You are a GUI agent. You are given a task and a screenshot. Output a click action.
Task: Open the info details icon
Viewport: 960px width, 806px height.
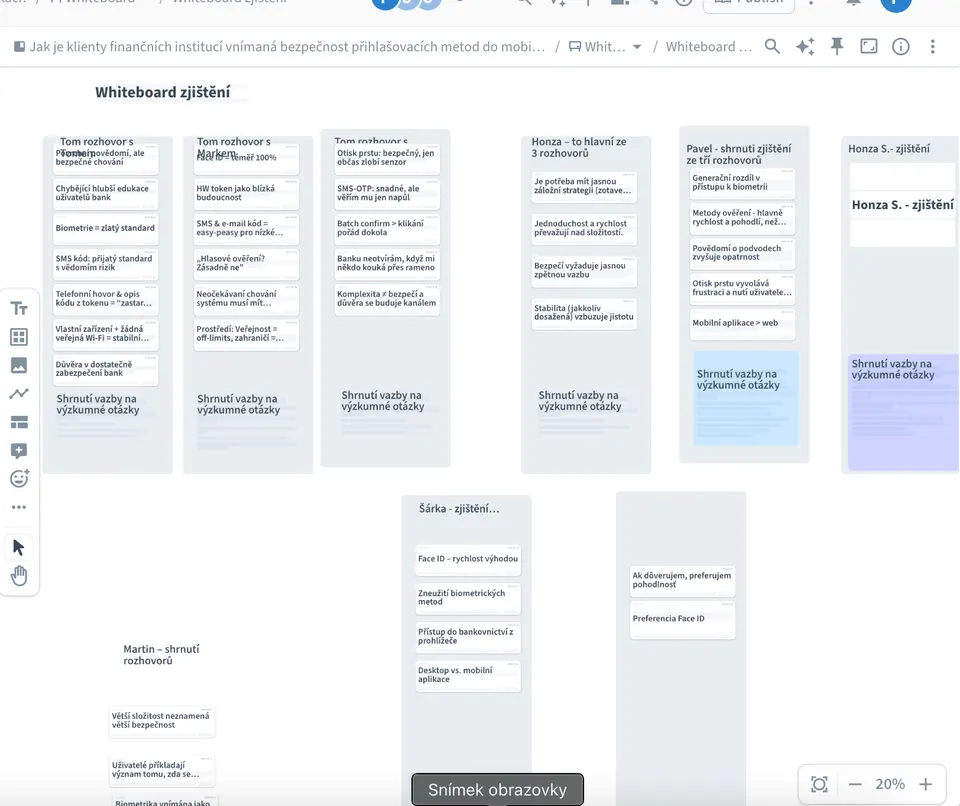tap(901, 47)
